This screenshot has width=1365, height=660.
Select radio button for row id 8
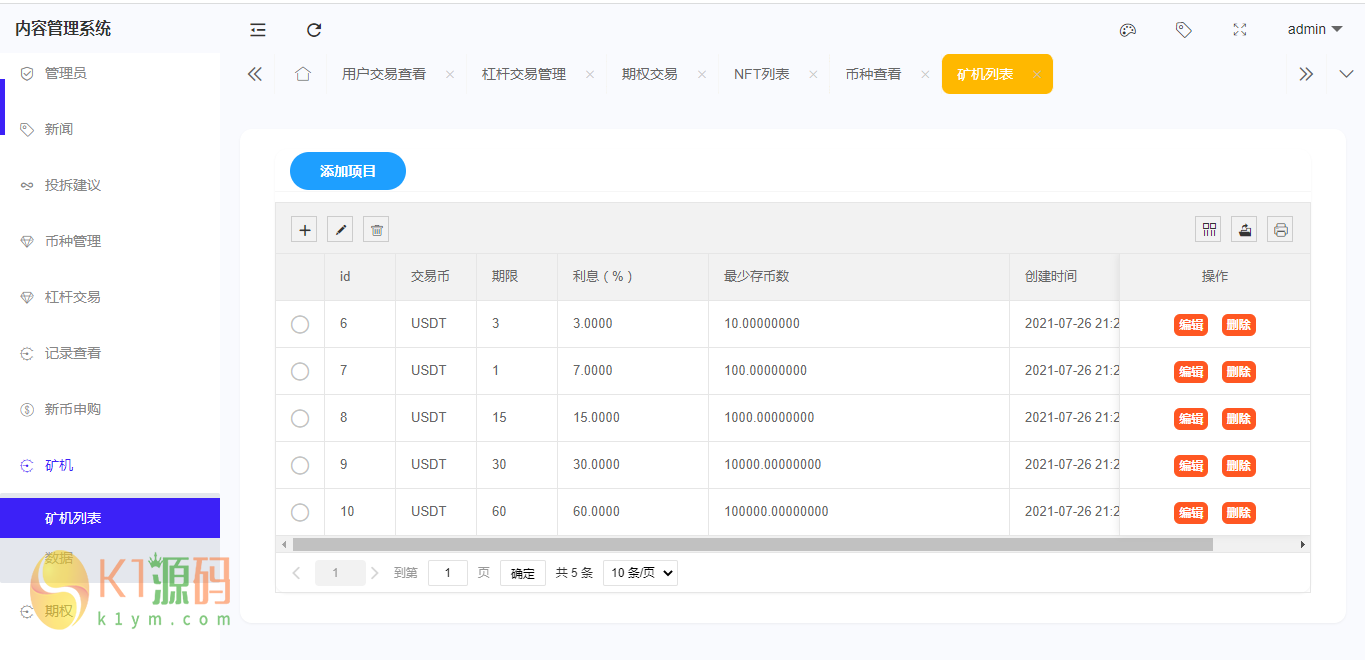300,418
